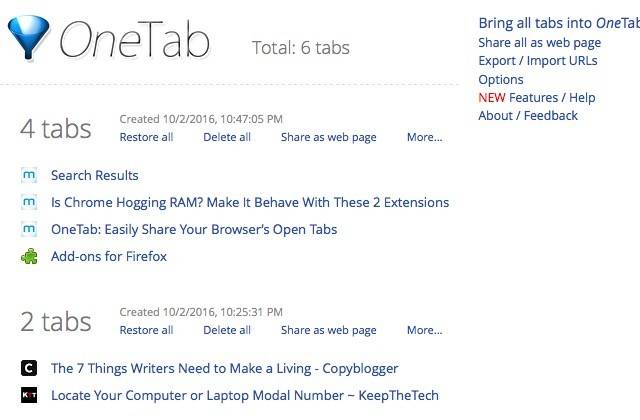Click the green puzzle icon for Add-ons for Firefox
Screen dimensions: 640x420
[x=29, y=257]
